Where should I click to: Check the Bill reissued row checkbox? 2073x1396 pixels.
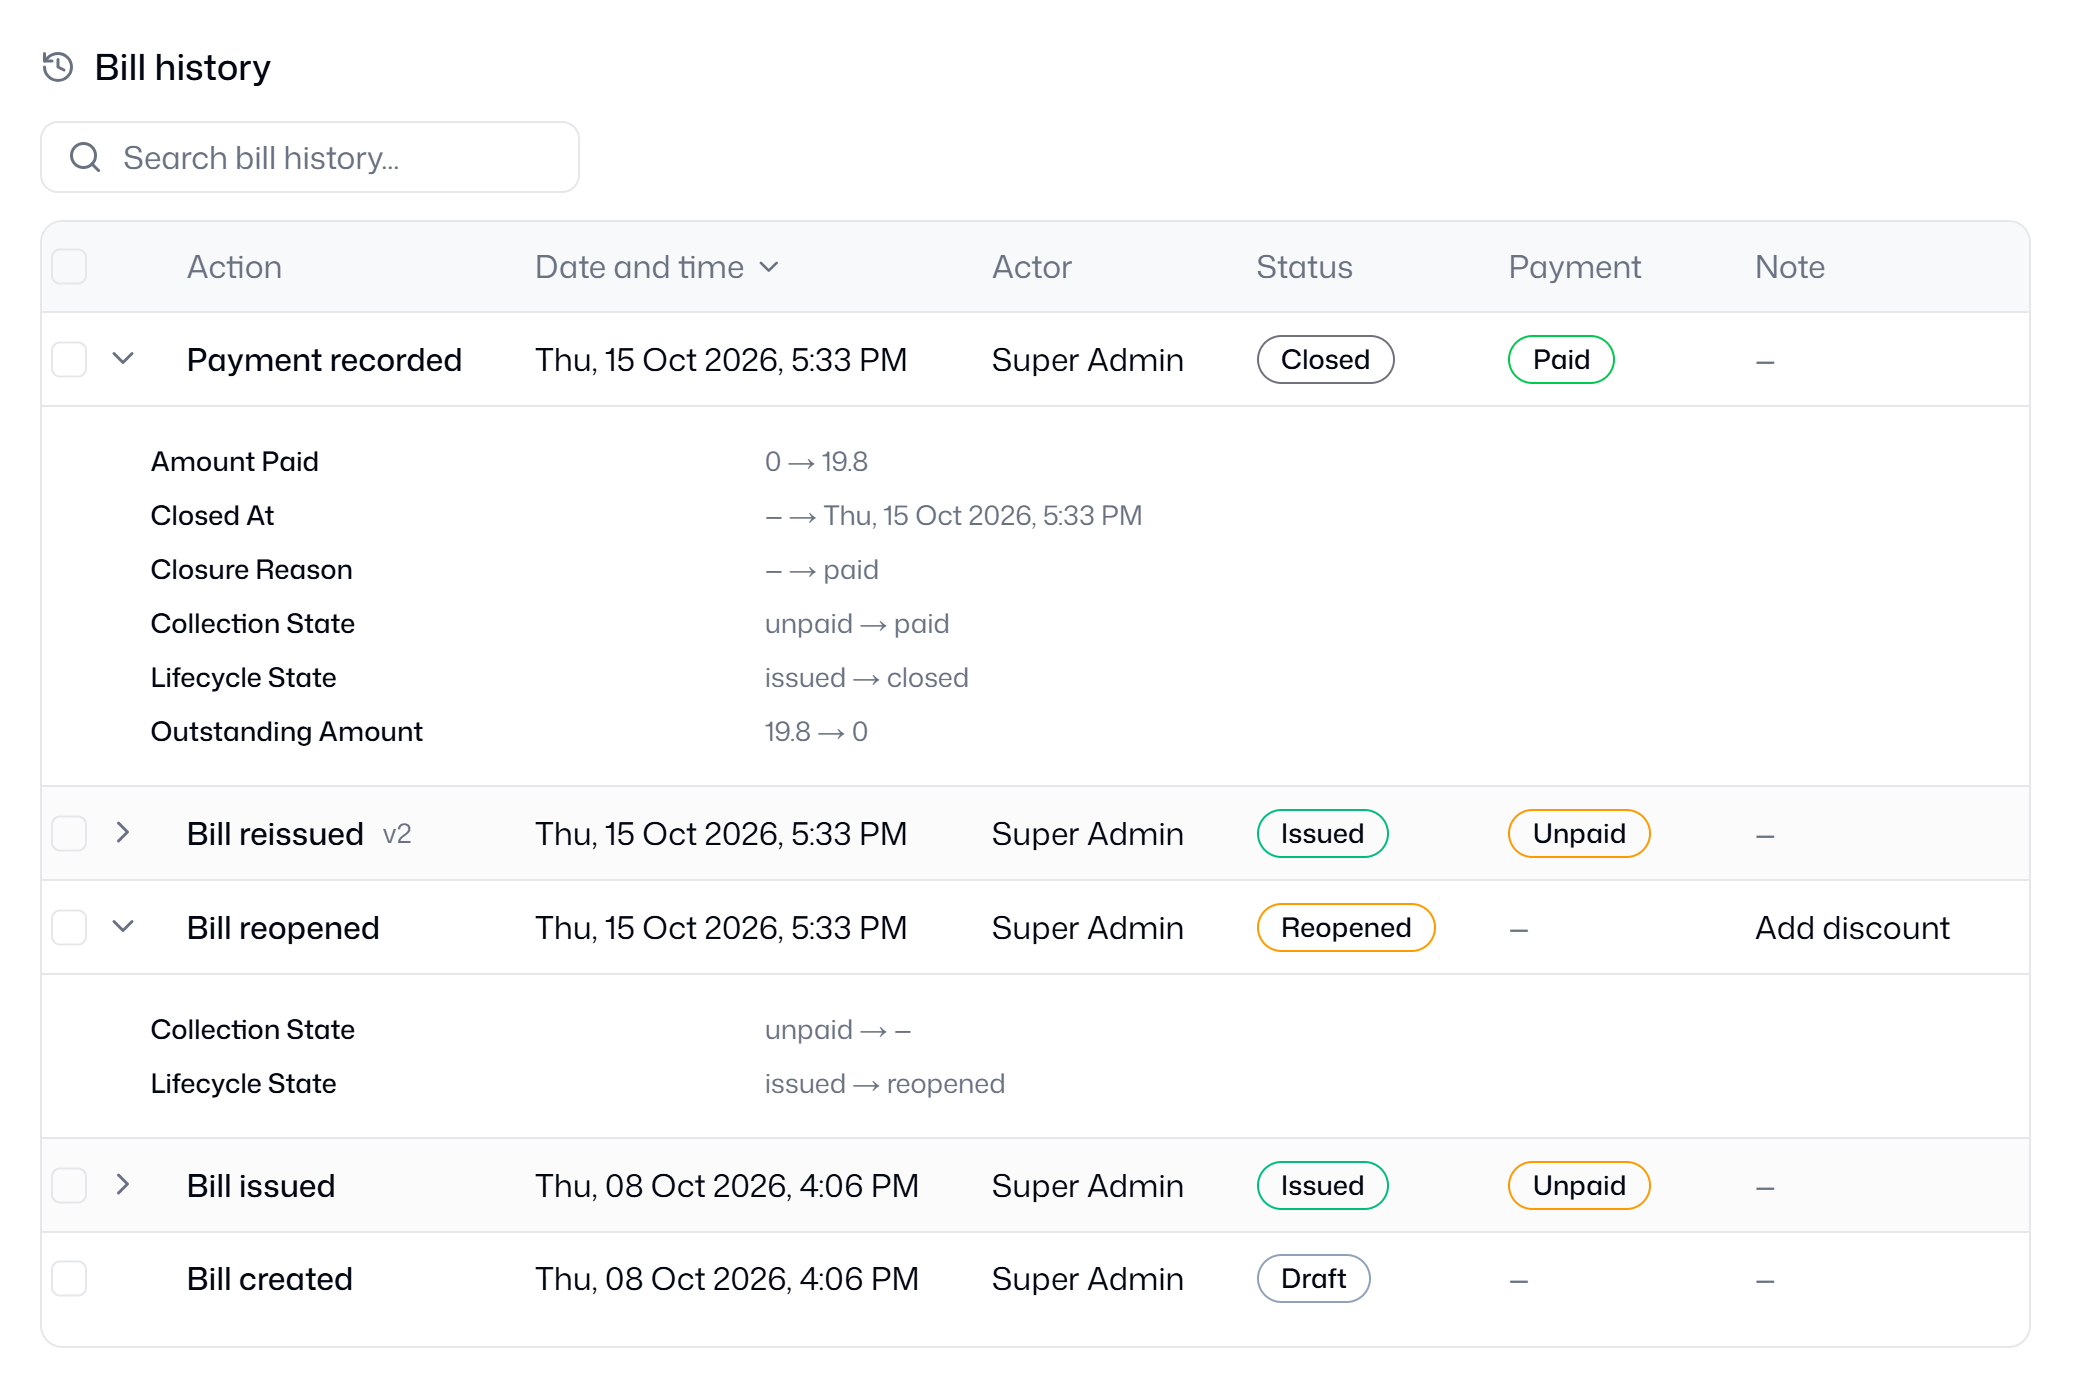69,833
